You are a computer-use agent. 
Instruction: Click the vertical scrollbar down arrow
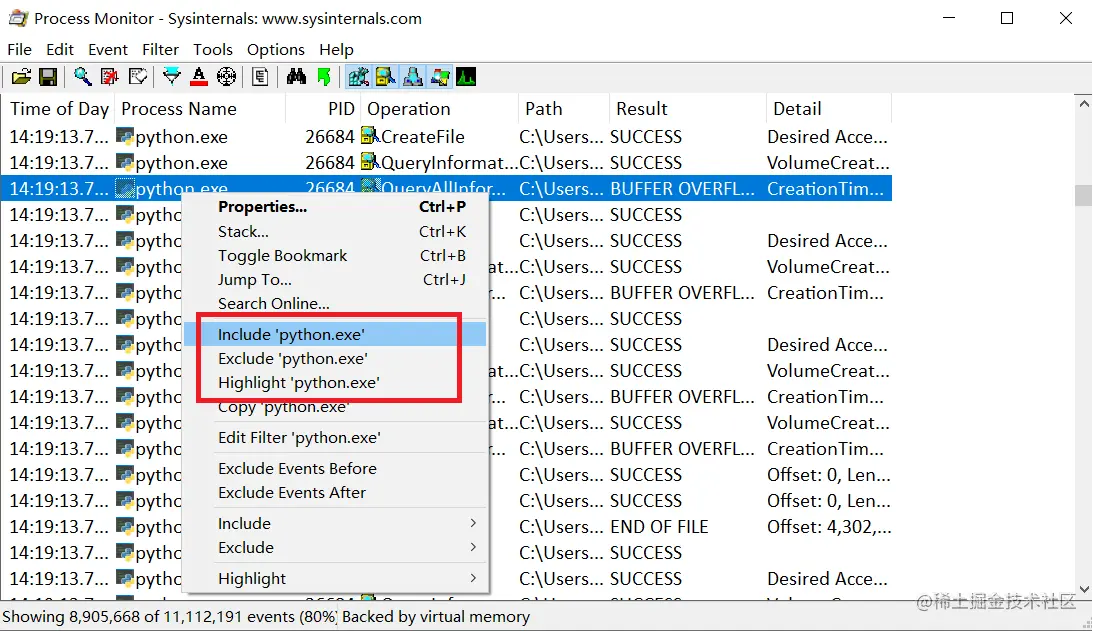coord(1084,590)
